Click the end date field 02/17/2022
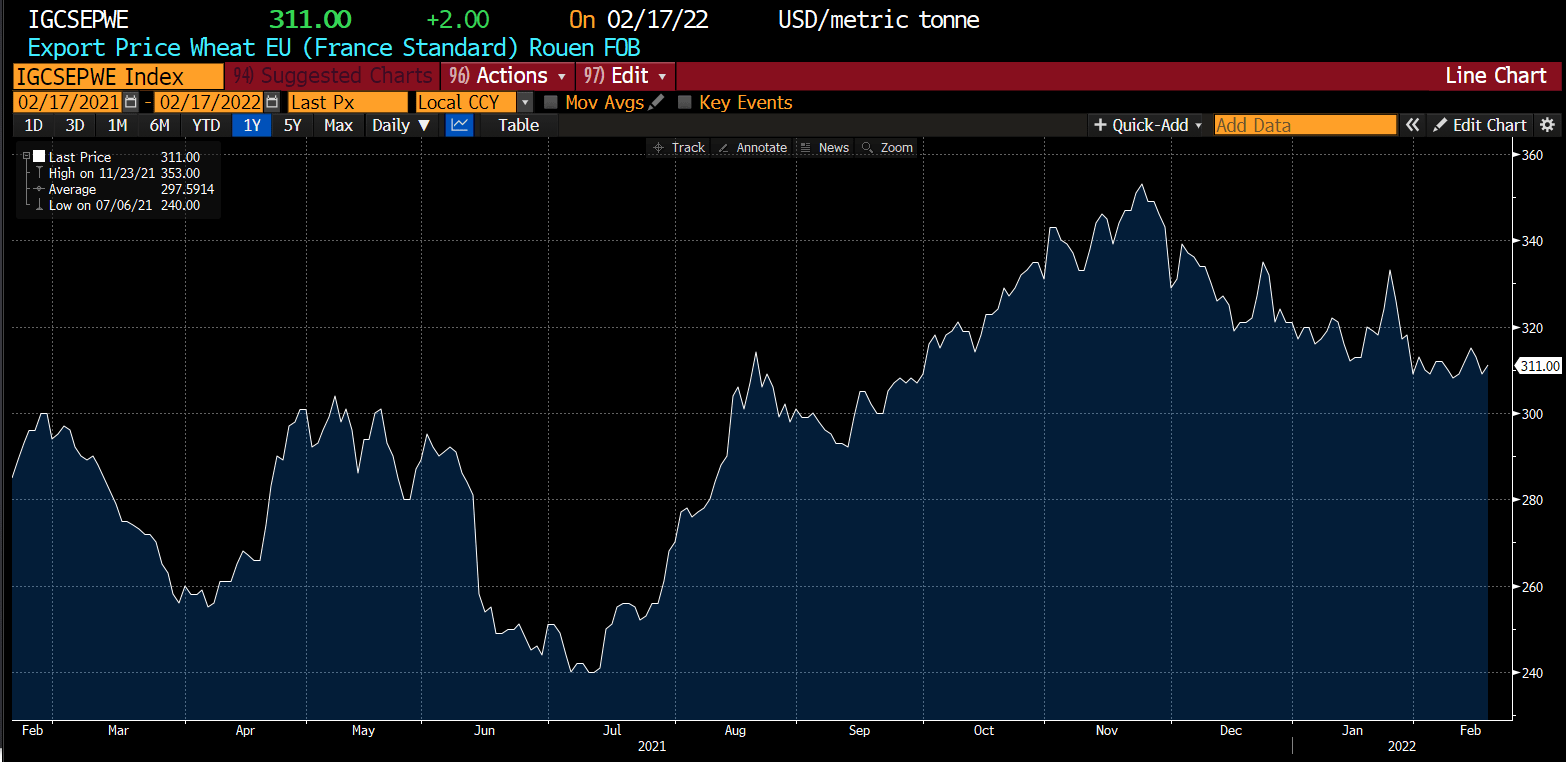Screen dimensions: 1566x762 tap(210, 102)
